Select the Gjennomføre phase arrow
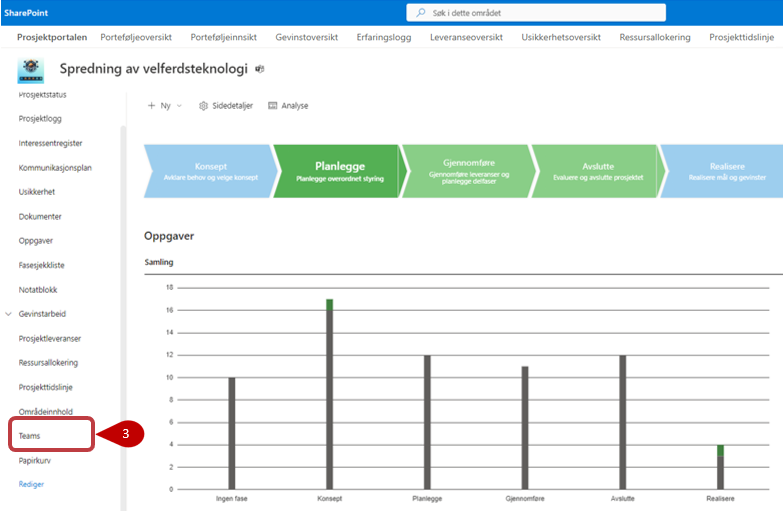Screen dimensions: 783x511 pyautogui.click(x=468, y=172)
